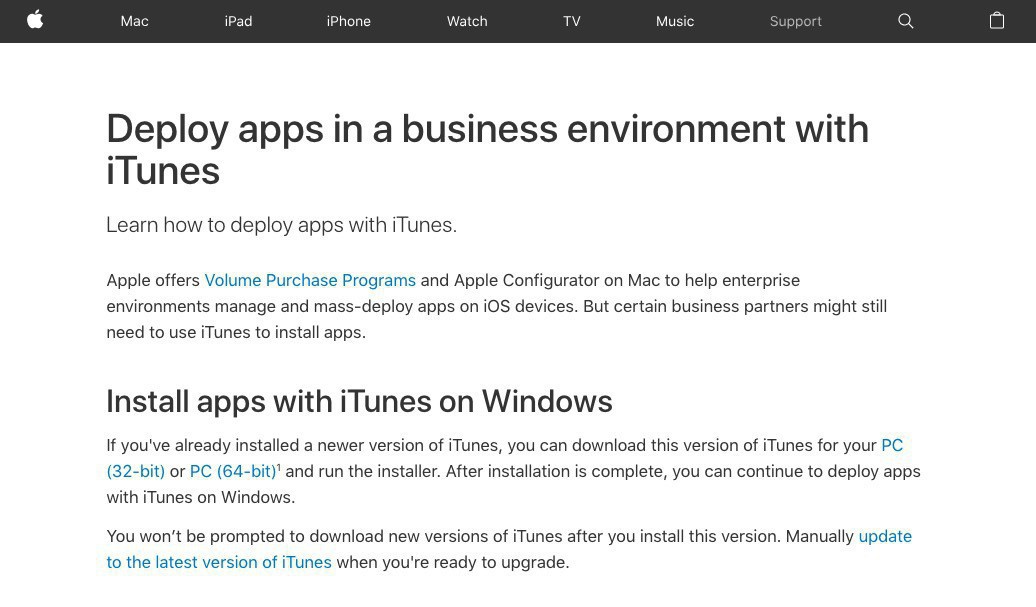Click the main "Deploy apps" page heading
This screenshot has height=607, width=1036.
[x=487, y=149]
